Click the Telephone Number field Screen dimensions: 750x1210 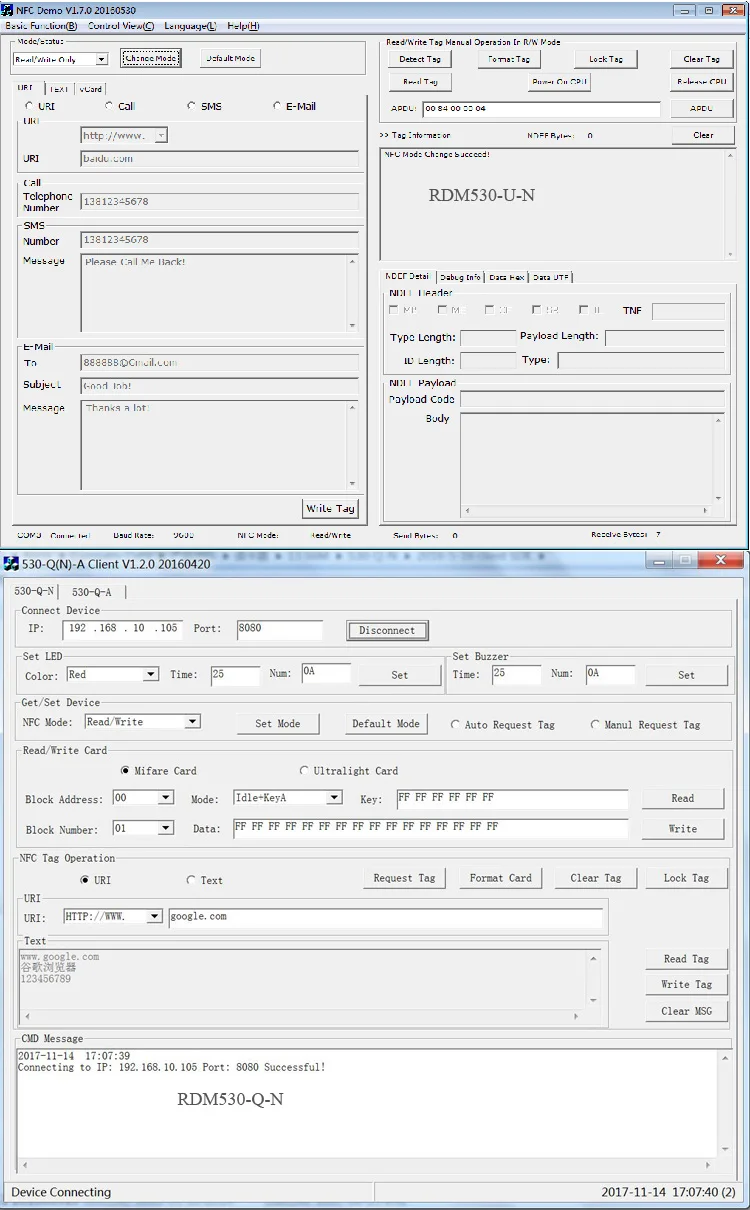click(219, 202)
